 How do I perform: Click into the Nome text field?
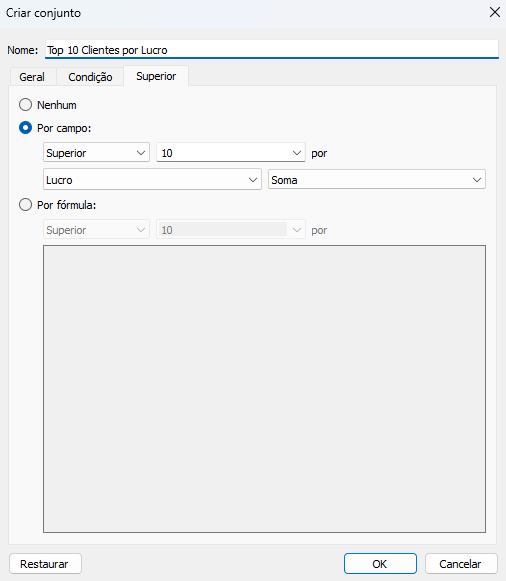(272, 49)
